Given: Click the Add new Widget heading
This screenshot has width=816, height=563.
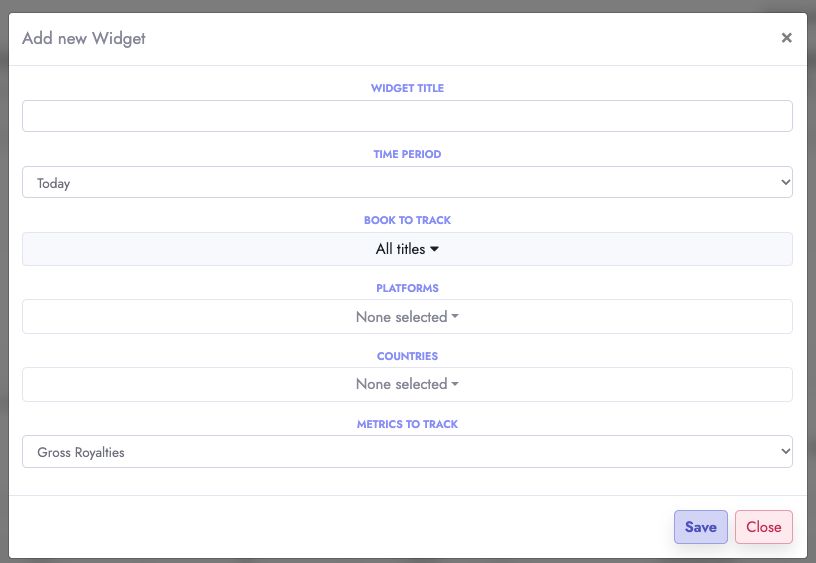Looking at the screenshot, I should point(84,39).
